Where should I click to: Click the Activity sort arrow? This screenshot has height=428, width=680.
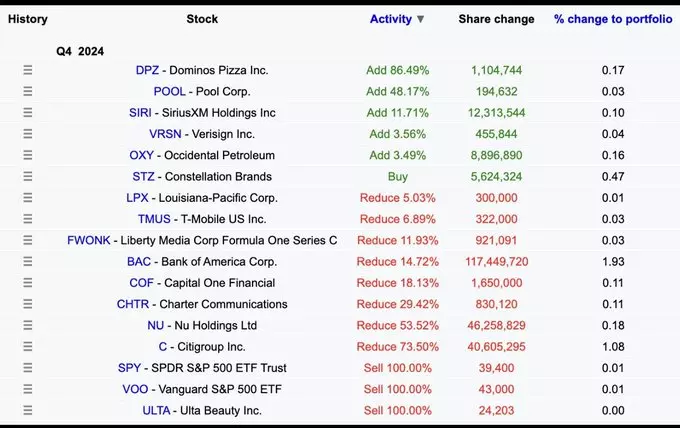(421, 19)
